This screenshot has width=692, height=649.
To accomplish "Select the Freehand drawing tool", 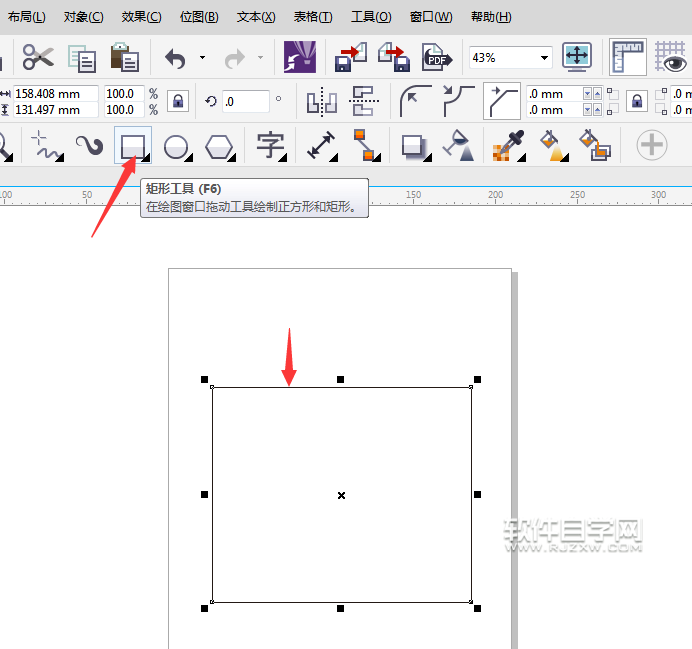I will [x=46, y=145].
